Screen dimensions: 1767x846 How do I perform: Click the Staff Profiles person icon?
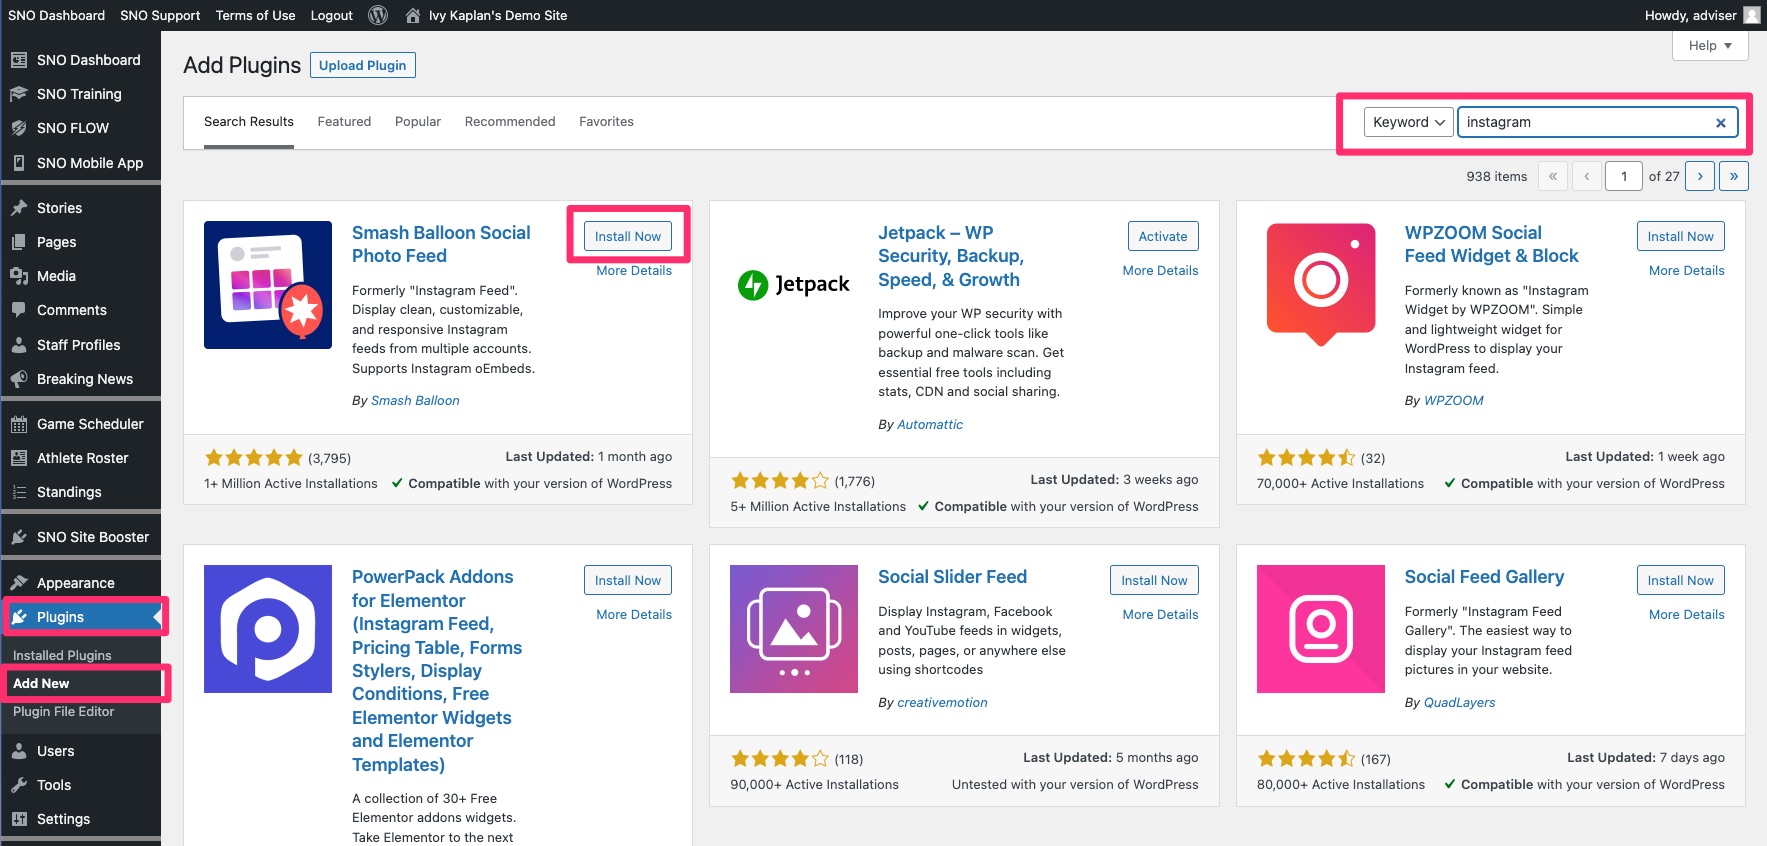[19, 345]
